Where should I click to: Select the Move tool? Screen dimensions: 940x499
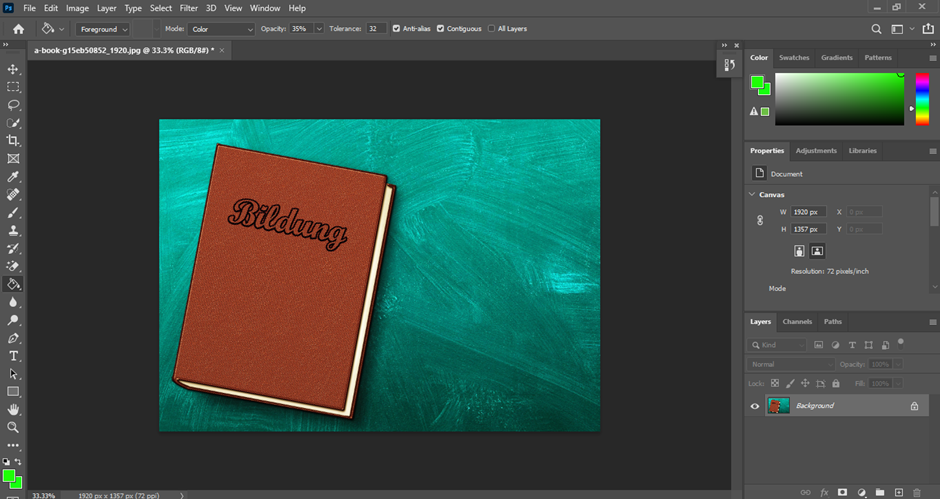13,70
